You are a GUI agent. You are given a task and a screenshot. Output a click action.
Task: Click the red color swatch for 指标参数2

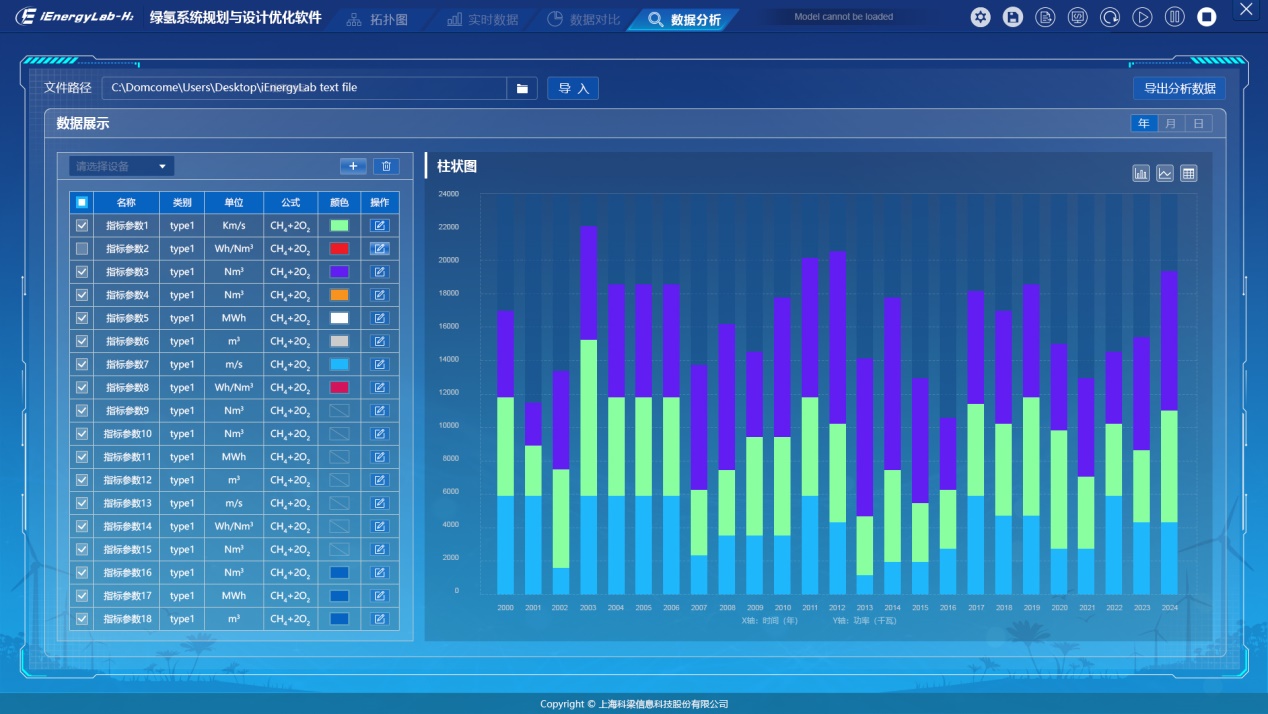coord(339,249)
